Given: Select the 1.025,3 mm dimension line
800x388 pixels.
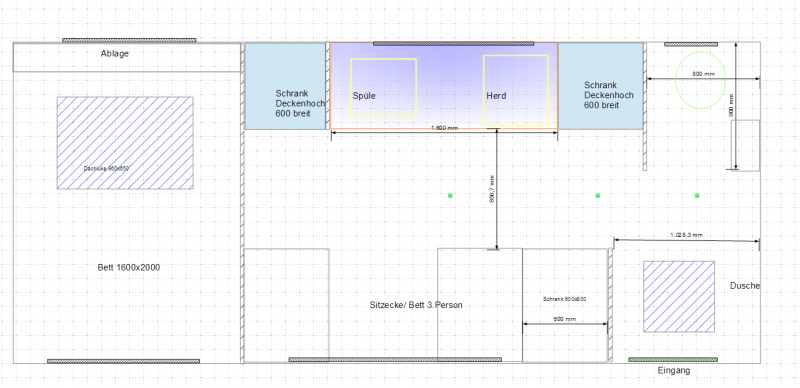Looking at the screenshot, I should [x=687, y=239].
